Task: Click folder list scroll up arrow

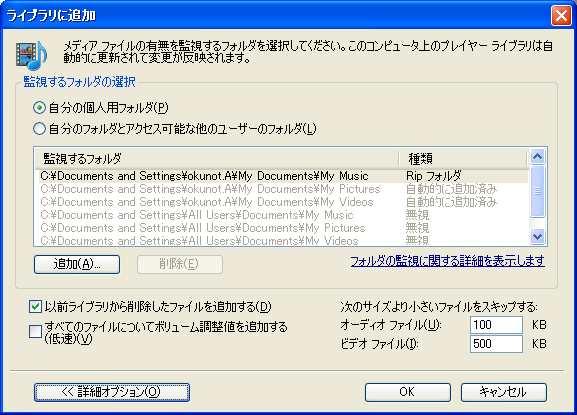Action: [x=538, y=157]
